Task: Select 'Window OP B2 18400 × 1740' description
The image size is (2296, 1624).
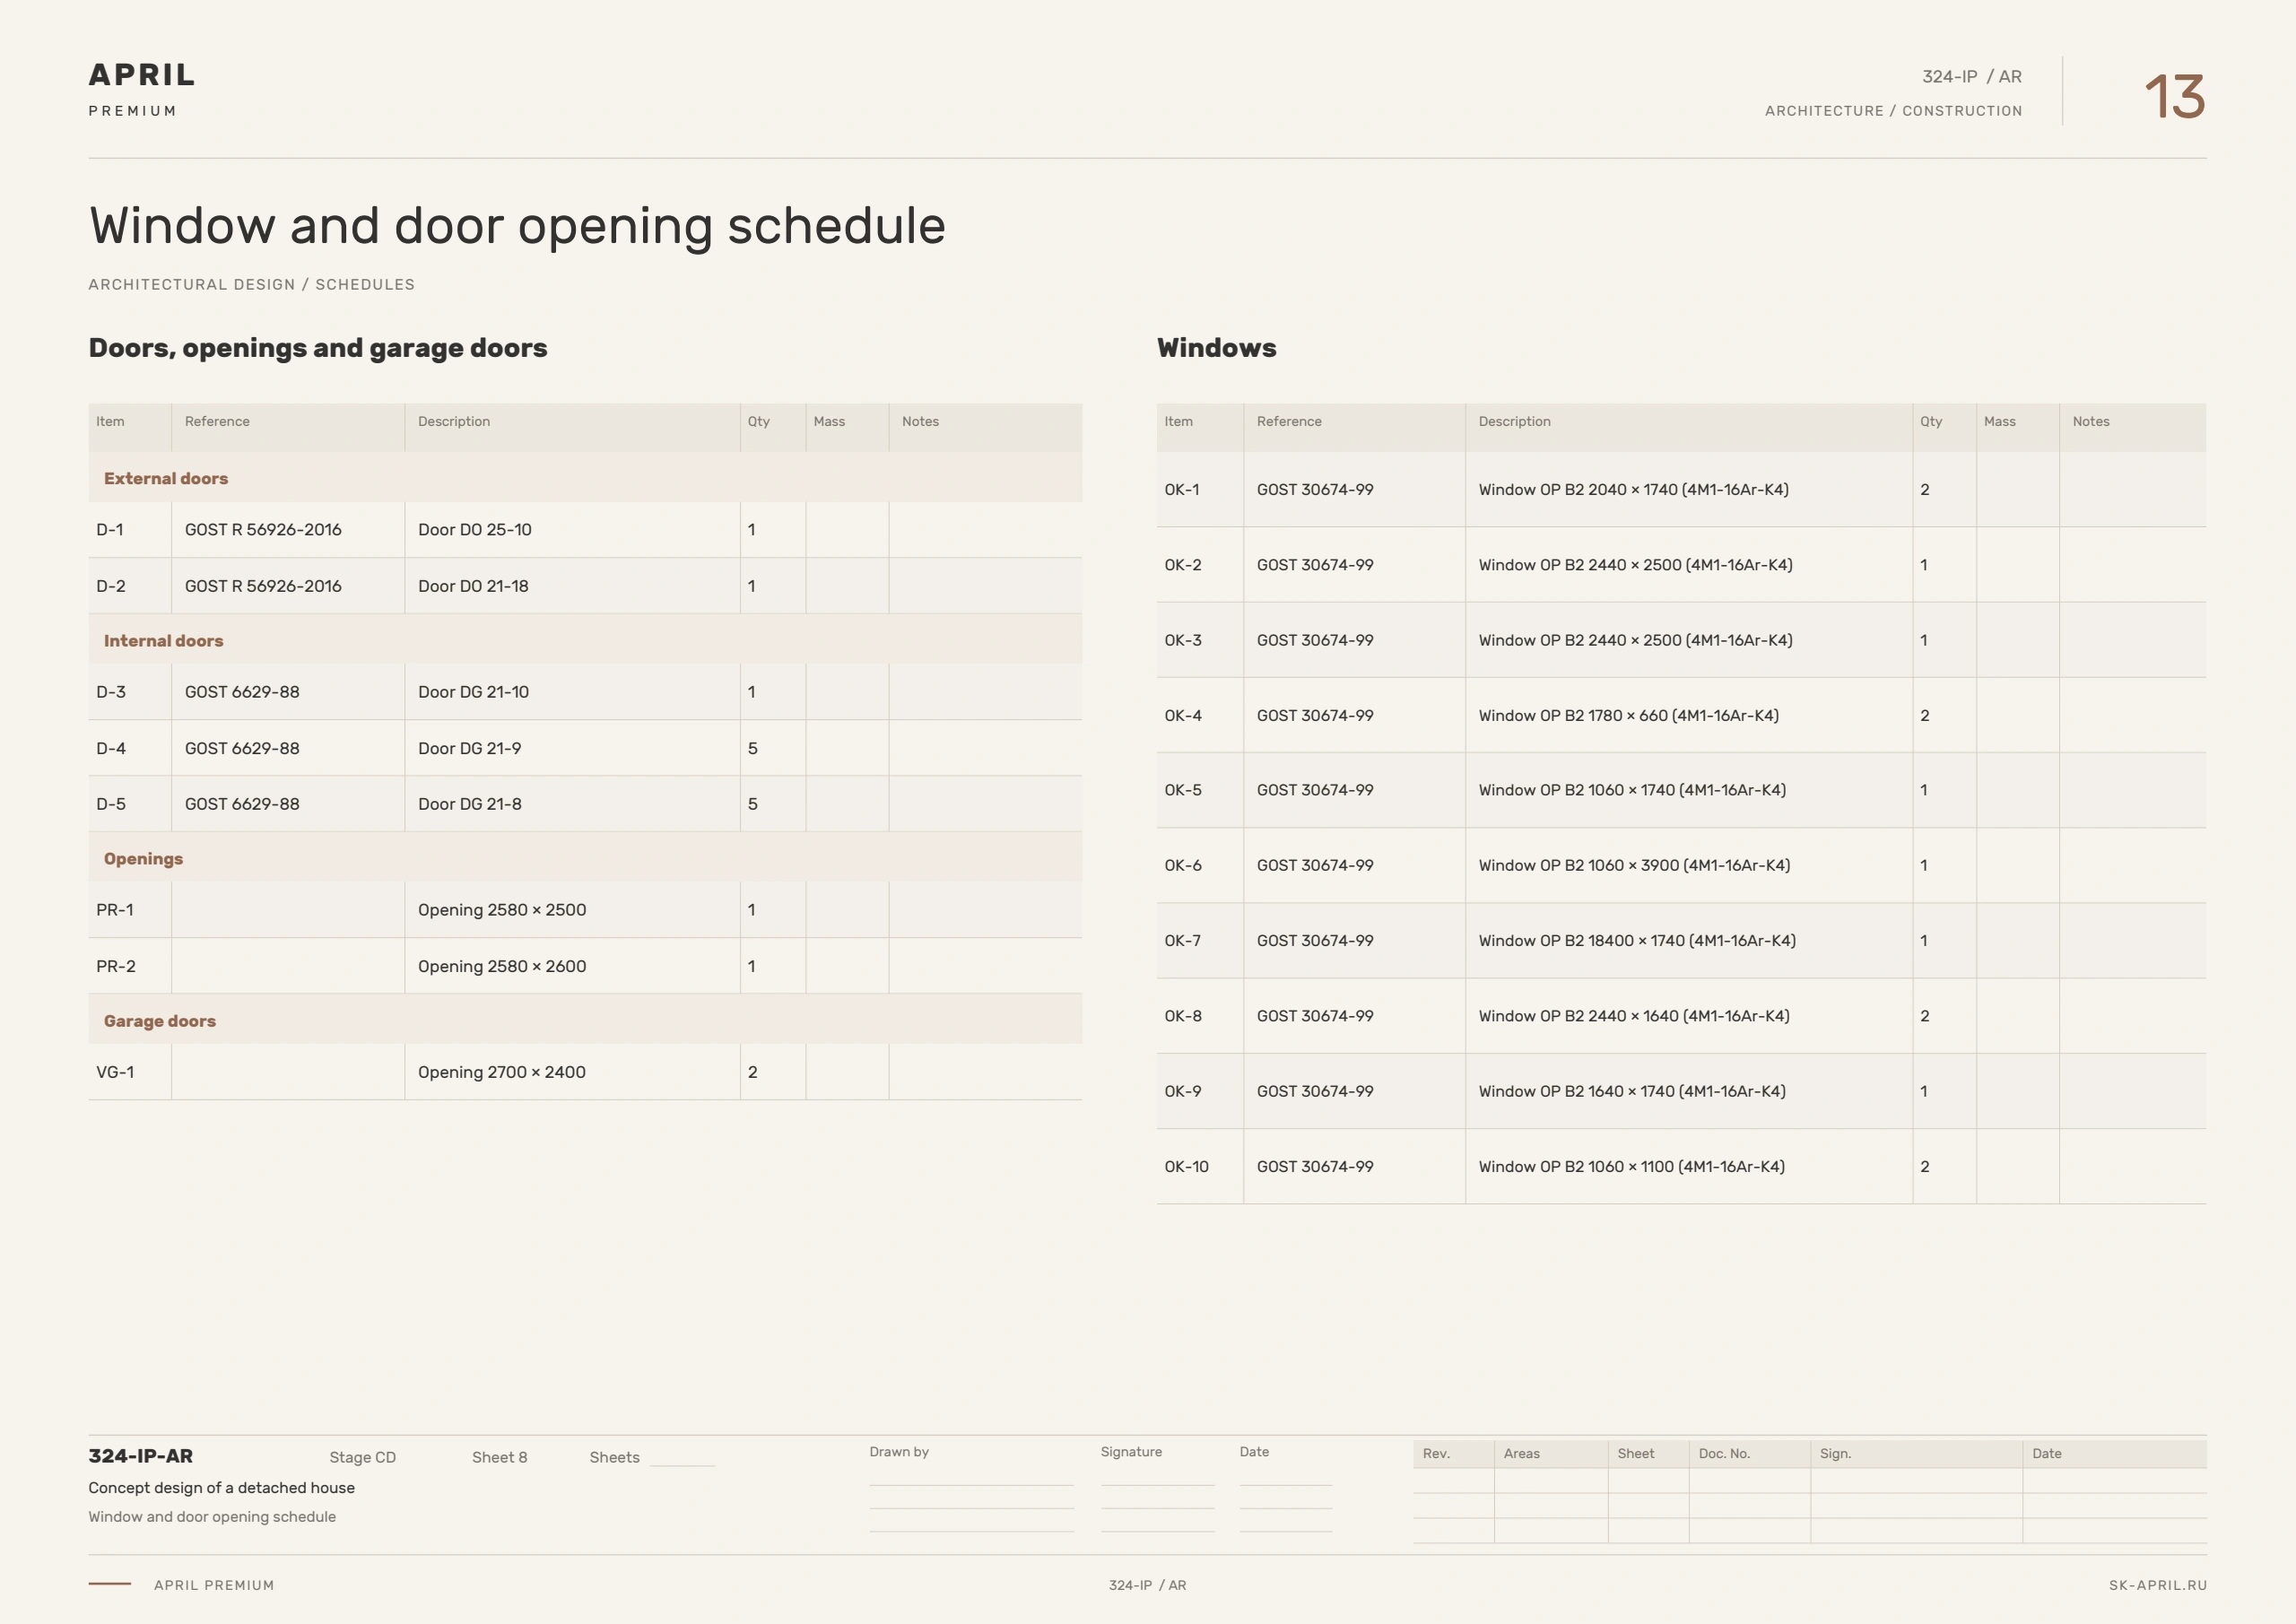Action: (x=1637, y=940)
